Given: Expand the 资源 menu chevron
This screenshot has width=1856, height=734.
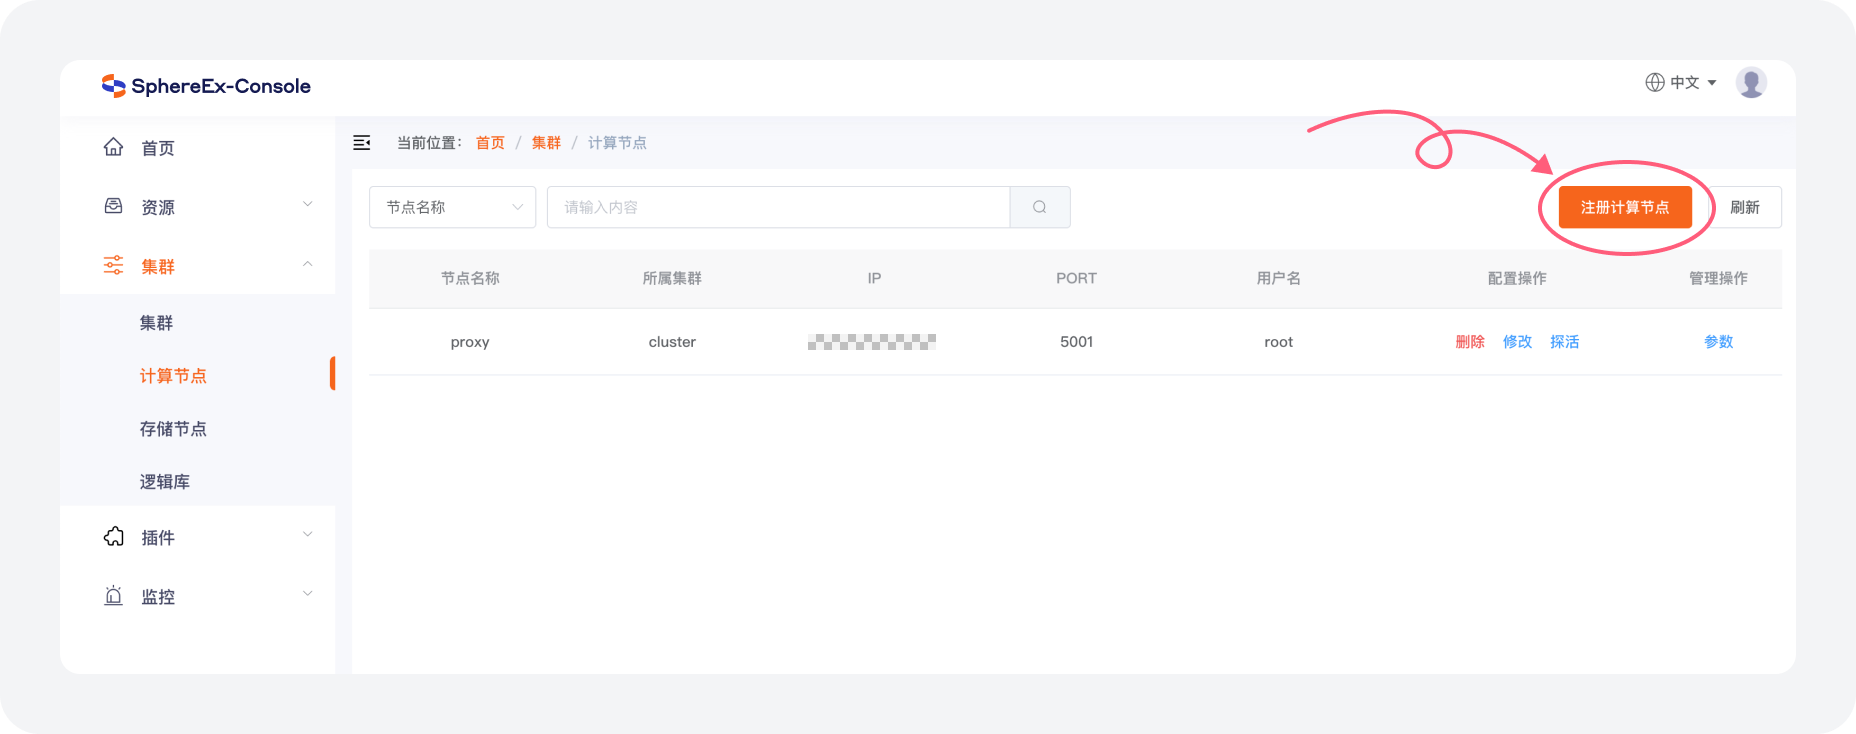Looking at the screenshot, I should [x=308, y=205].
